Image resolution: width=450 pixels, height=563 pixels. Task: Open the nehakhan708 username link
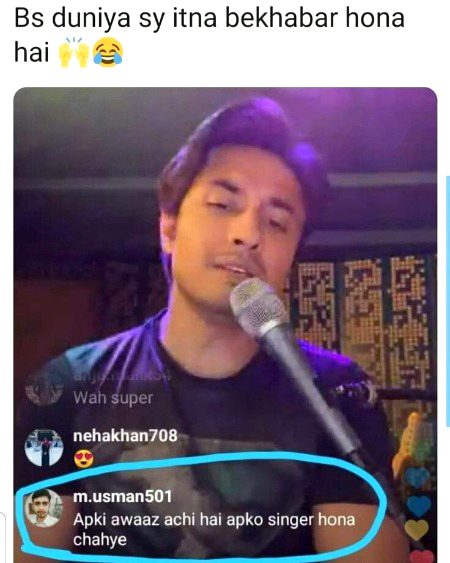tap(125, 436)
